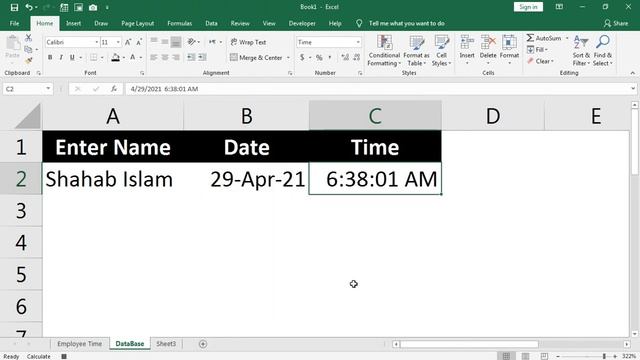Delete cells using the Delete icon
This screenshot has height=360, width=640.
point(488,48)
